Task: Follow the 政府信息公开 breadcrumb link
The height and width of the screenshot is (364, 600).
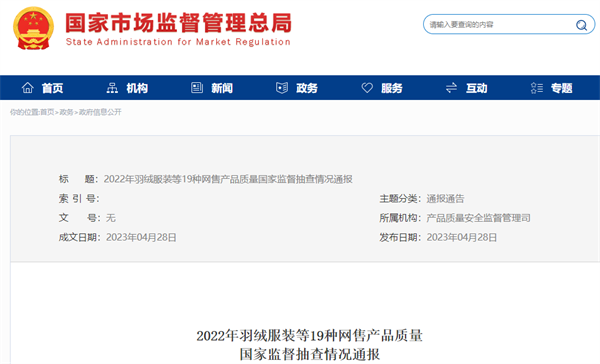Action: (100, 112)
